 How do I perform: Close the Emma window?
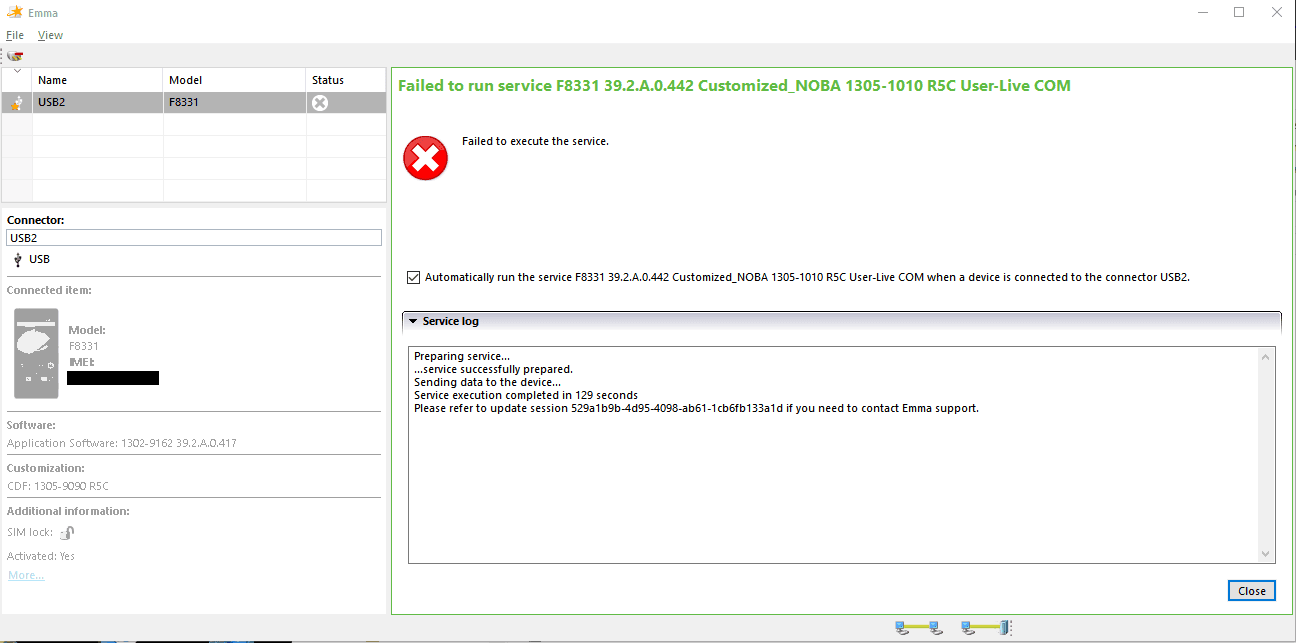tap(1276, 12)
